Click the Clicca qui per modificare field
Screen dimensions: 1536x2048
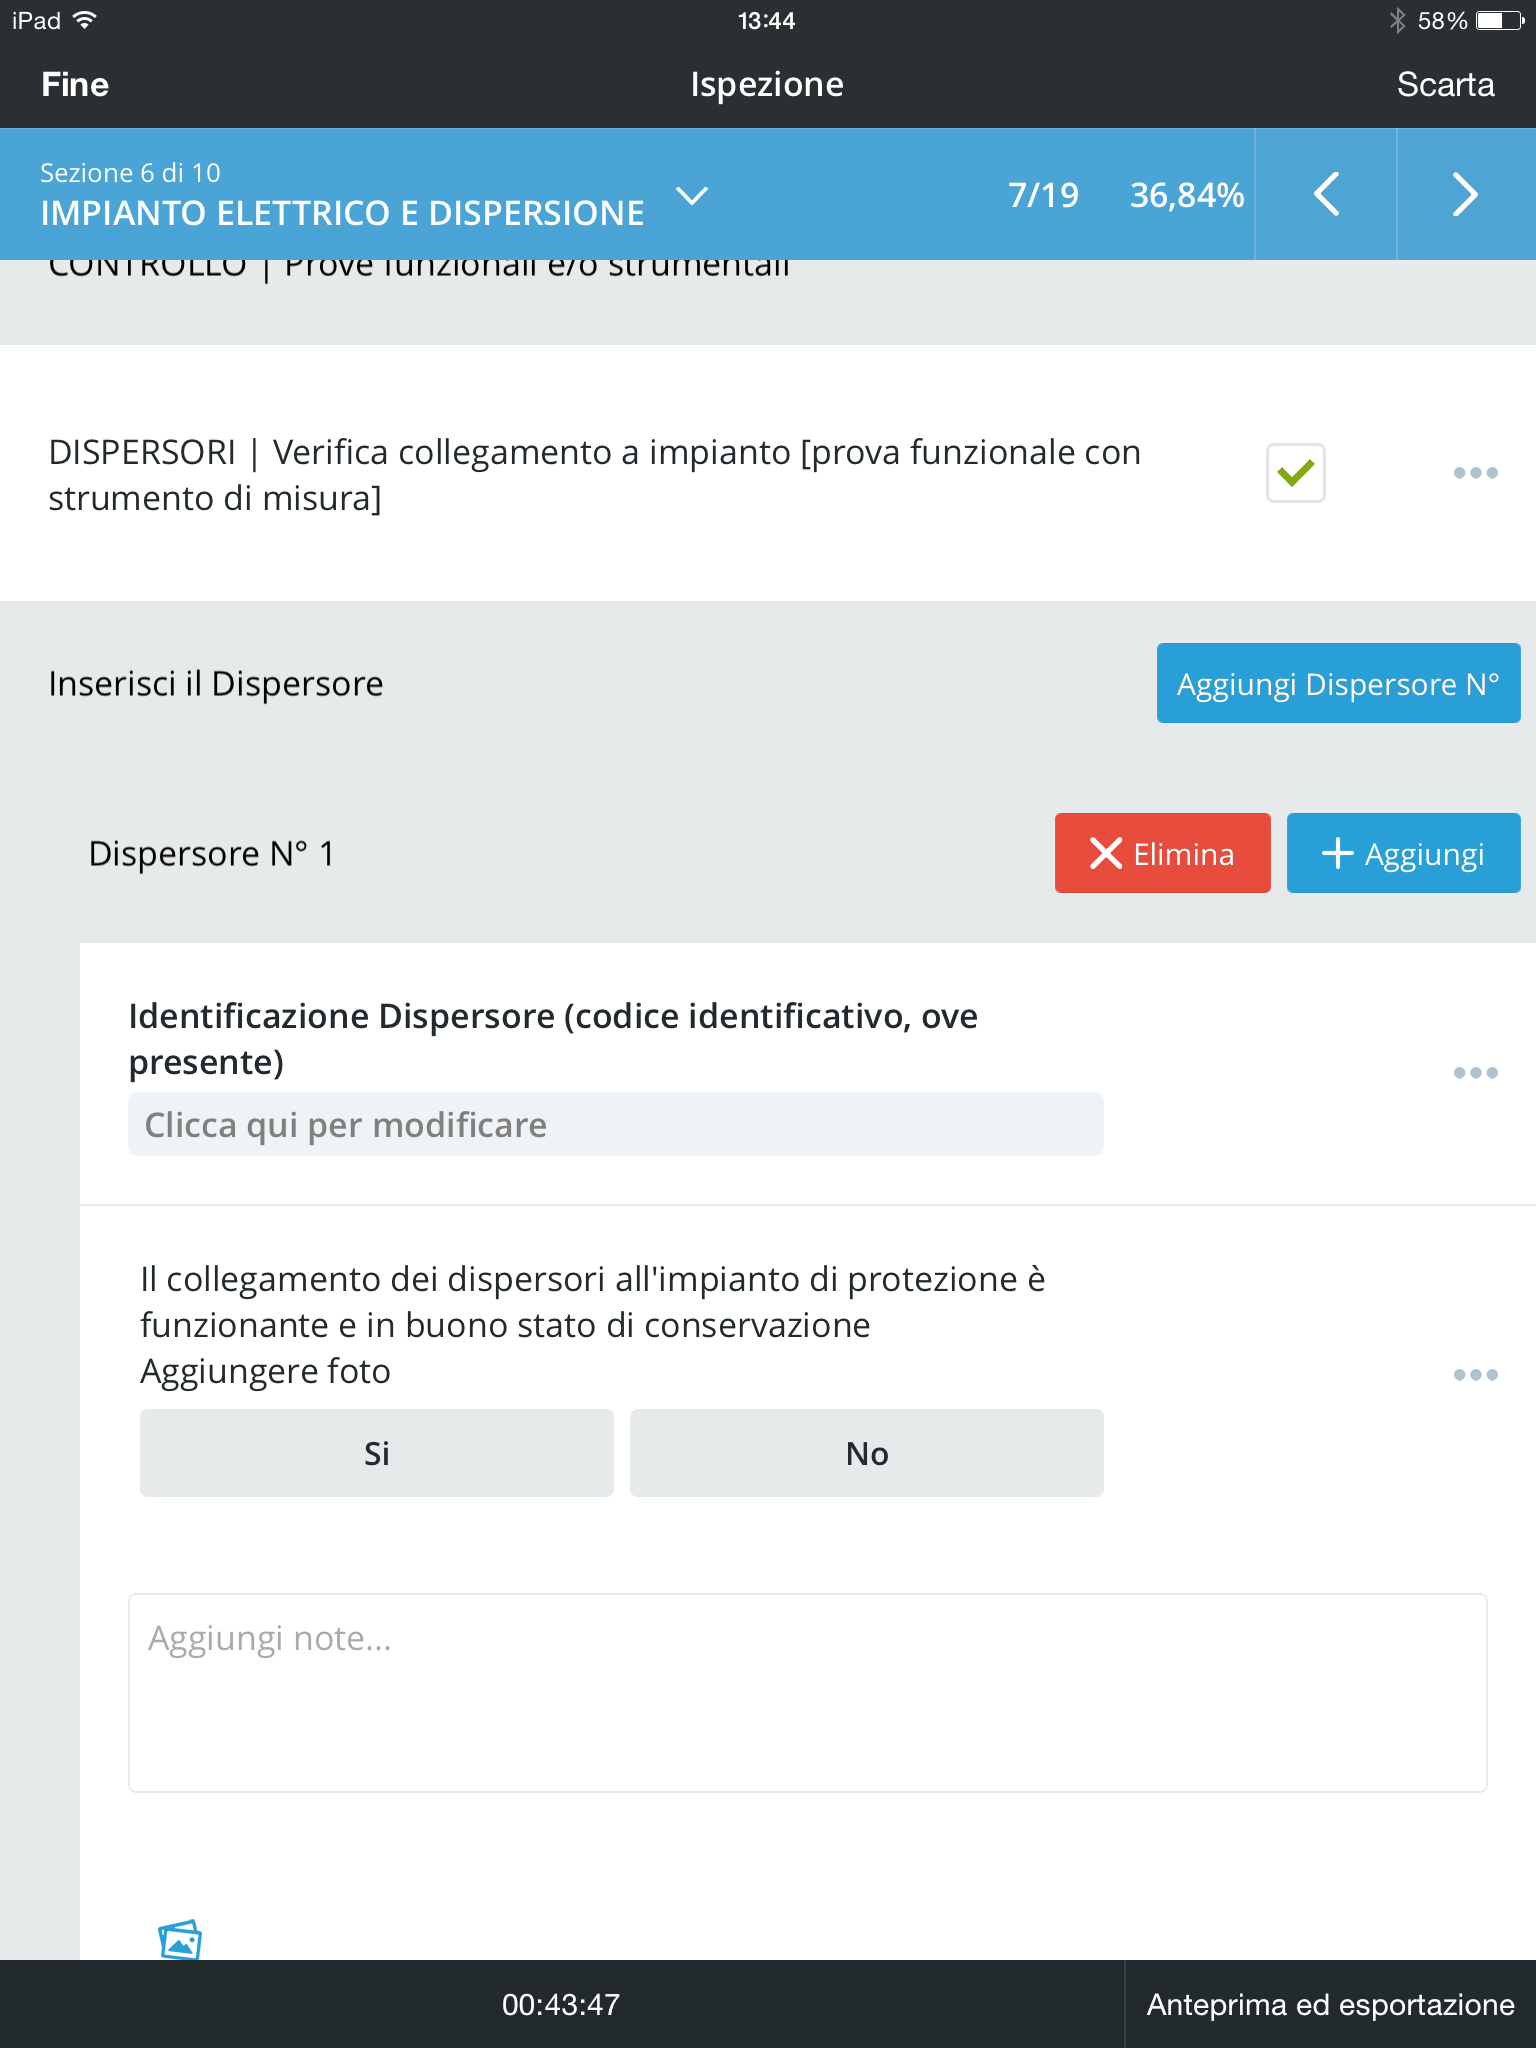click(x=616, y=1125)
